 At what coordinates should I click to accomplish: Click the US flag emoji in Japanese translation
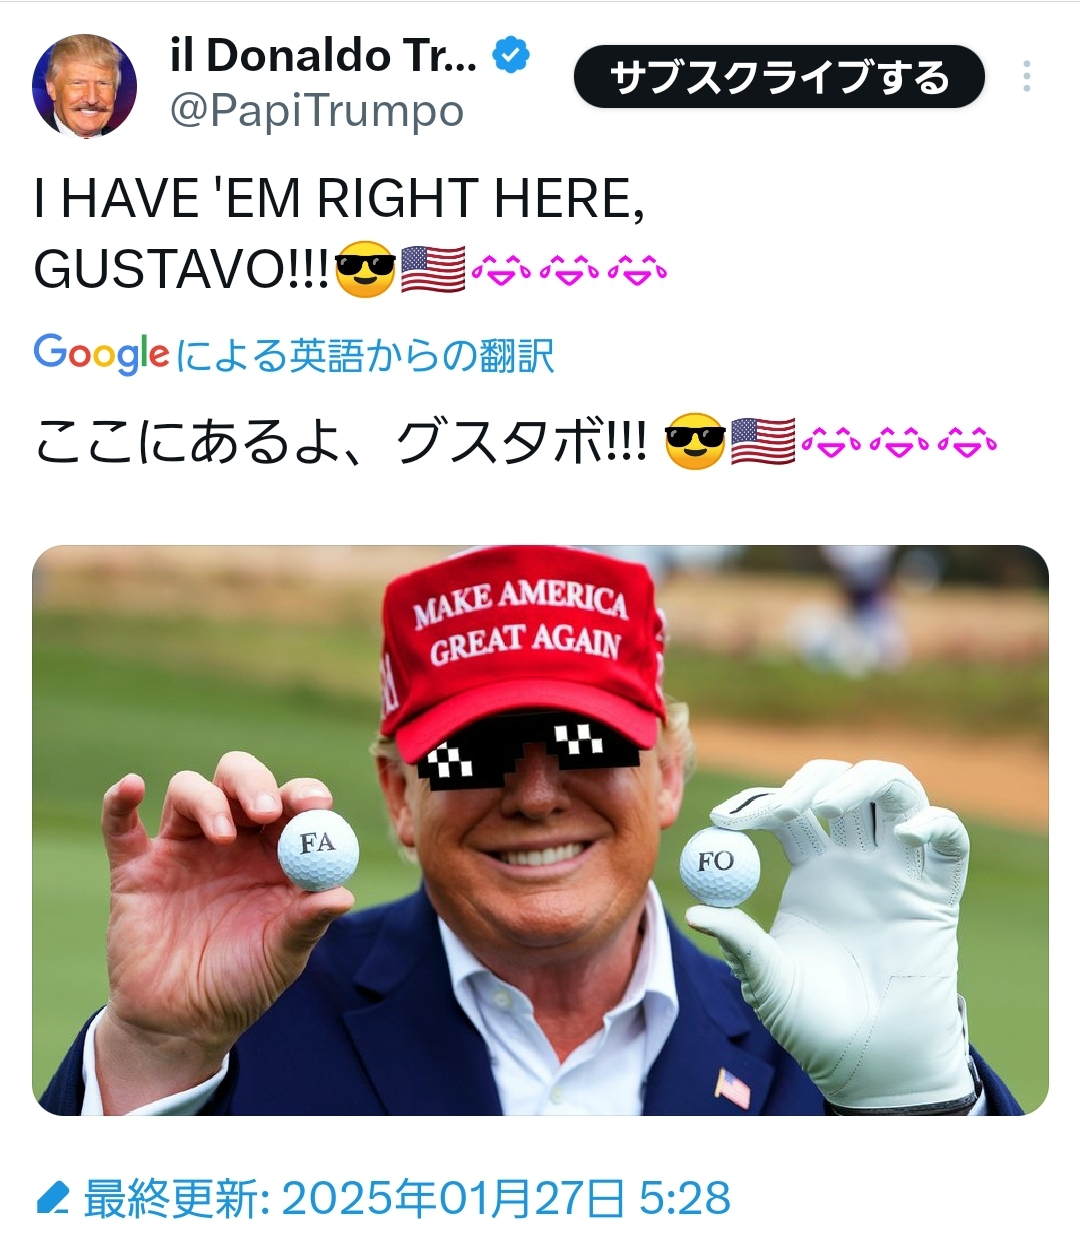coord(763,441)
